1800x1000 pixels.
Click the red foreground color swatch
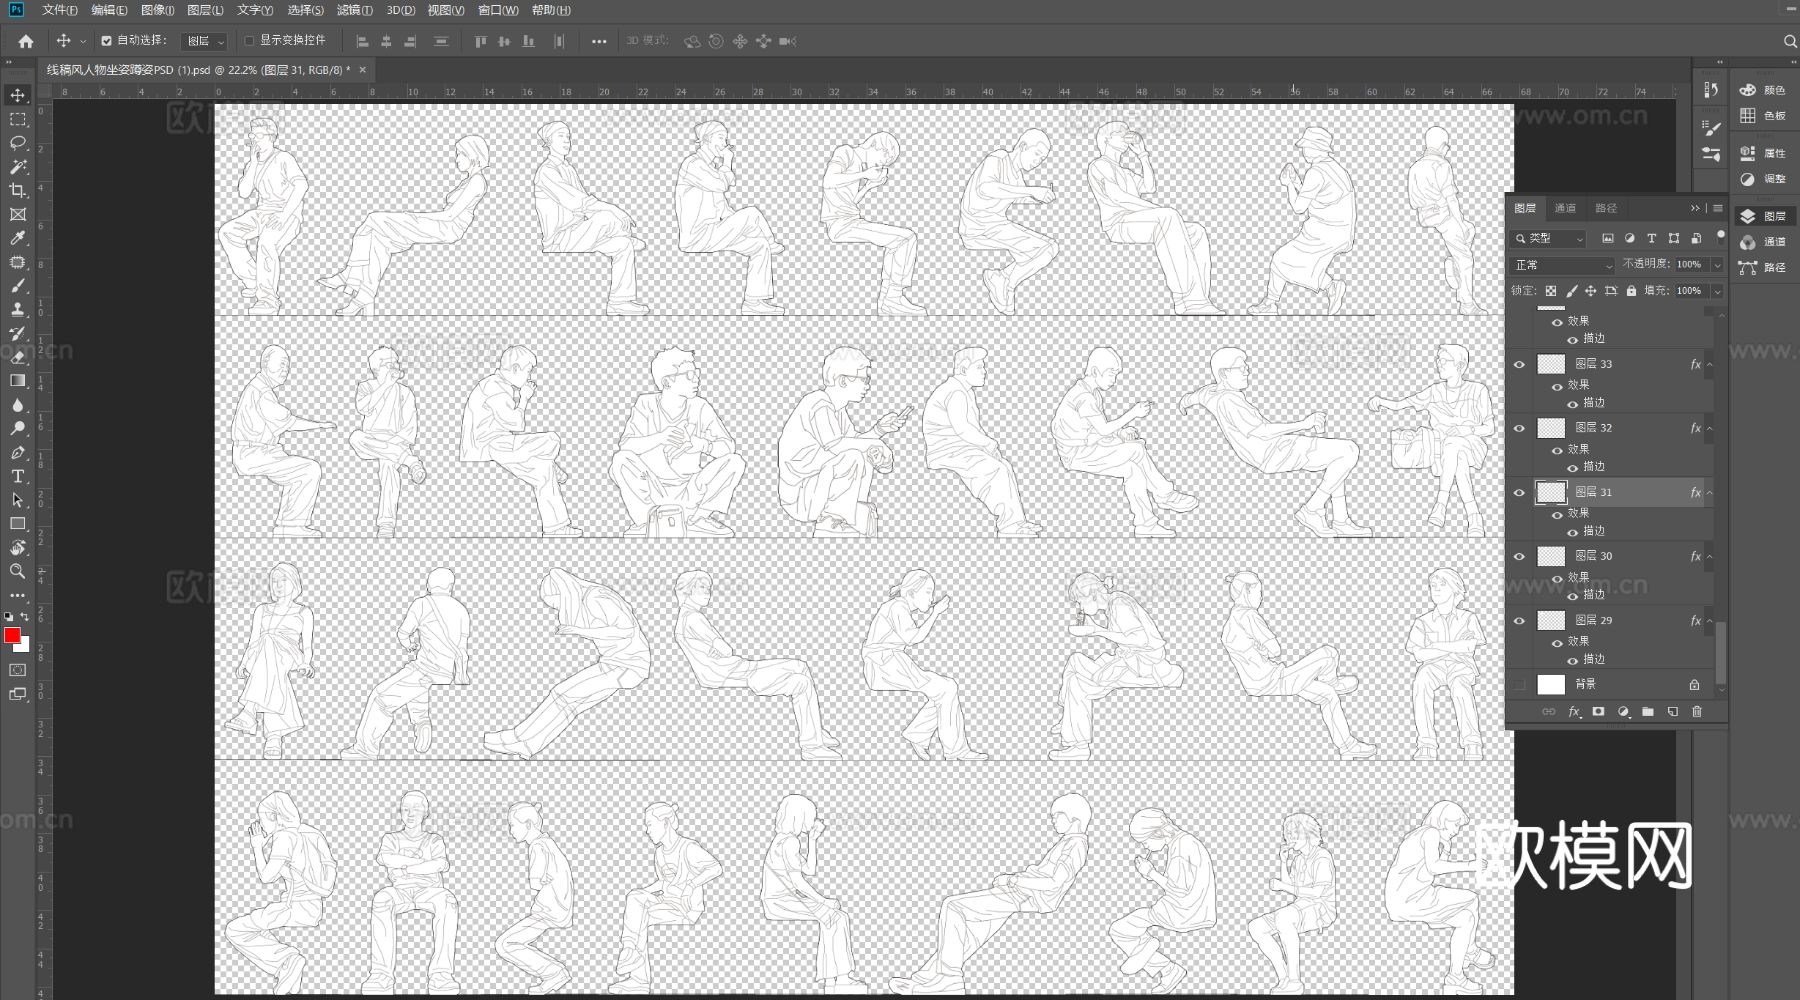[12, 636]
